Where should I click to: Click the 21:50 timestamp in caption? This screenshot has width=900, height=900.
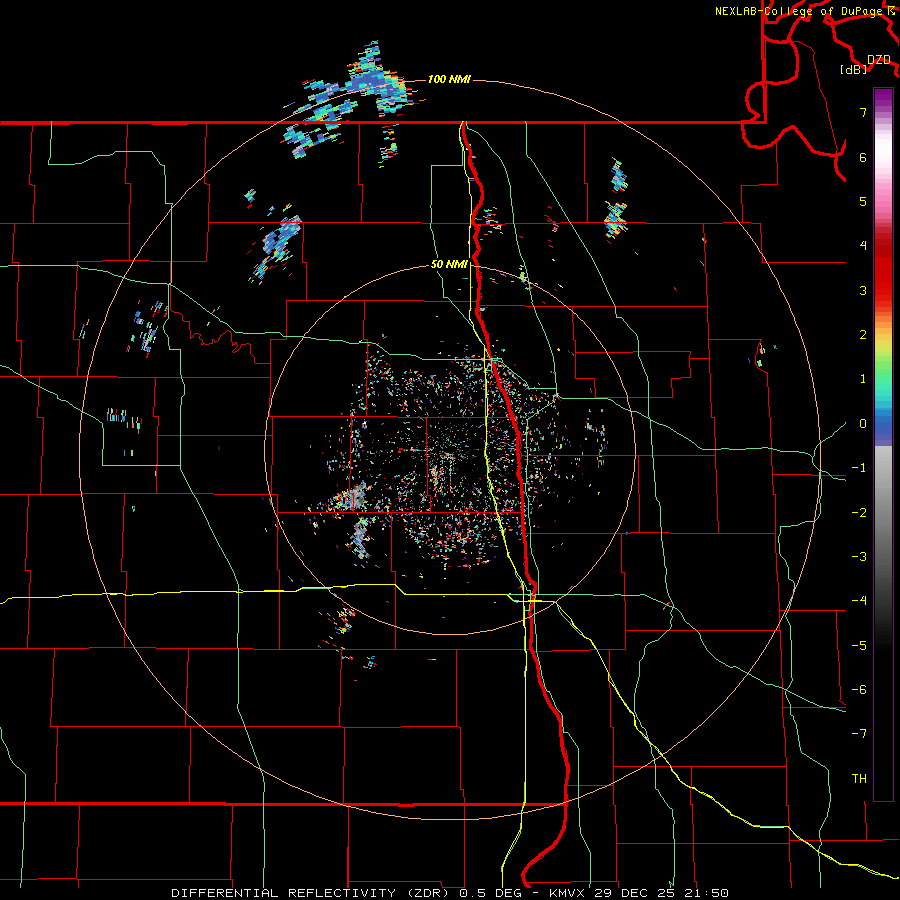(707, 893)
